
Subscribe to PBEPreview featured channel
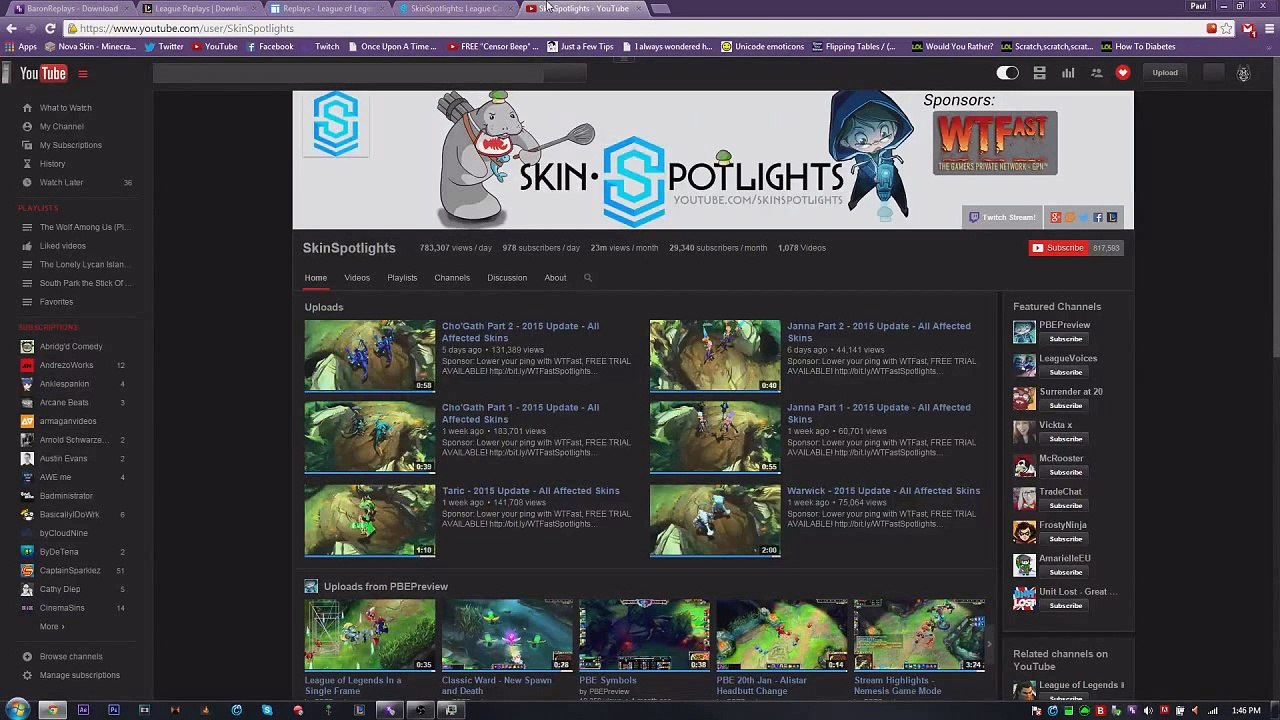click(1066, 339)
